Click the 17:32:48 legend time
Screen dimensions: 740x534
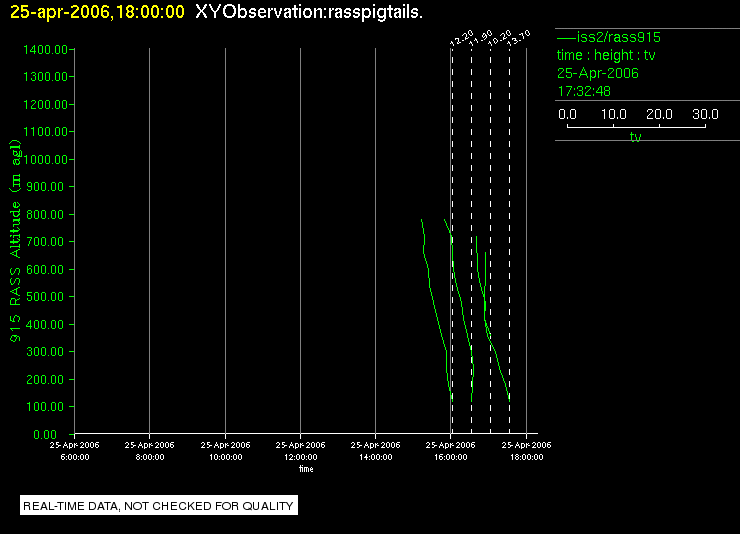point(584,91)
